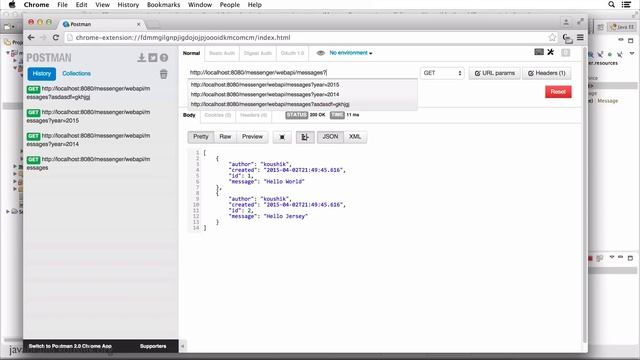Click the request URL input field
The image size is (640, 360).
[x=302, y=73]
